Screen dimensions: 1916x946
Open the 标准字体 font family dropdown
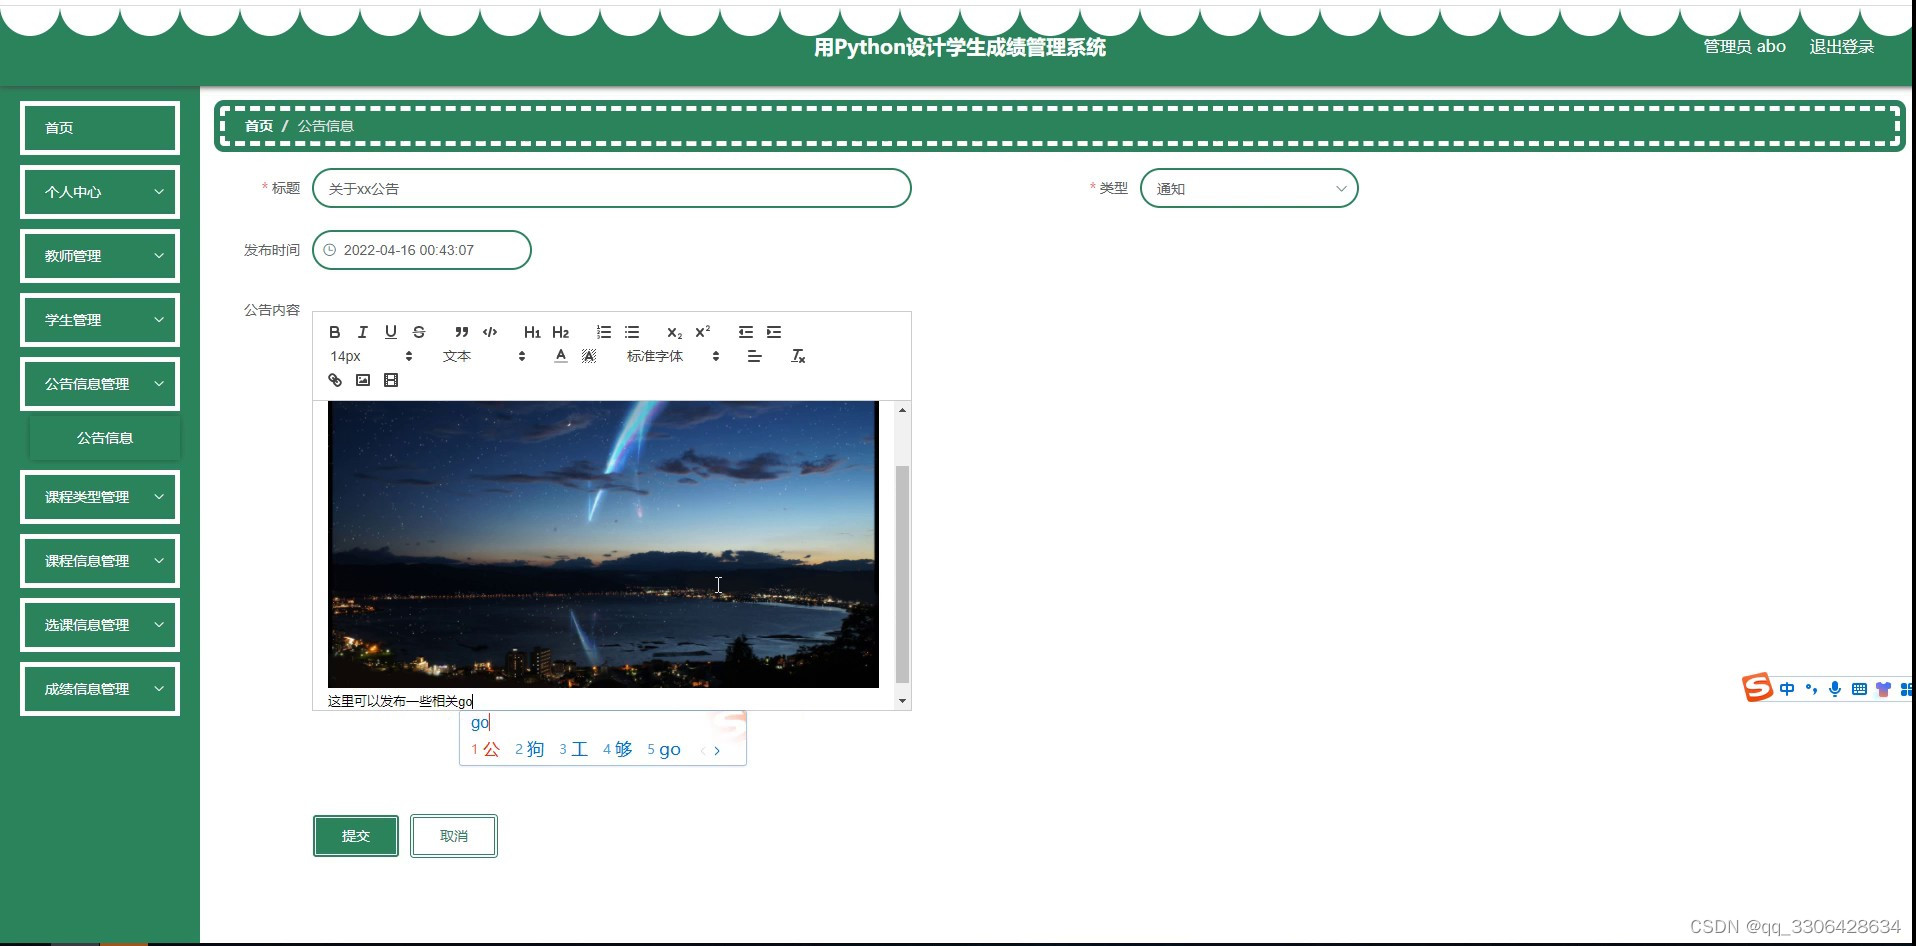point(673,356)
